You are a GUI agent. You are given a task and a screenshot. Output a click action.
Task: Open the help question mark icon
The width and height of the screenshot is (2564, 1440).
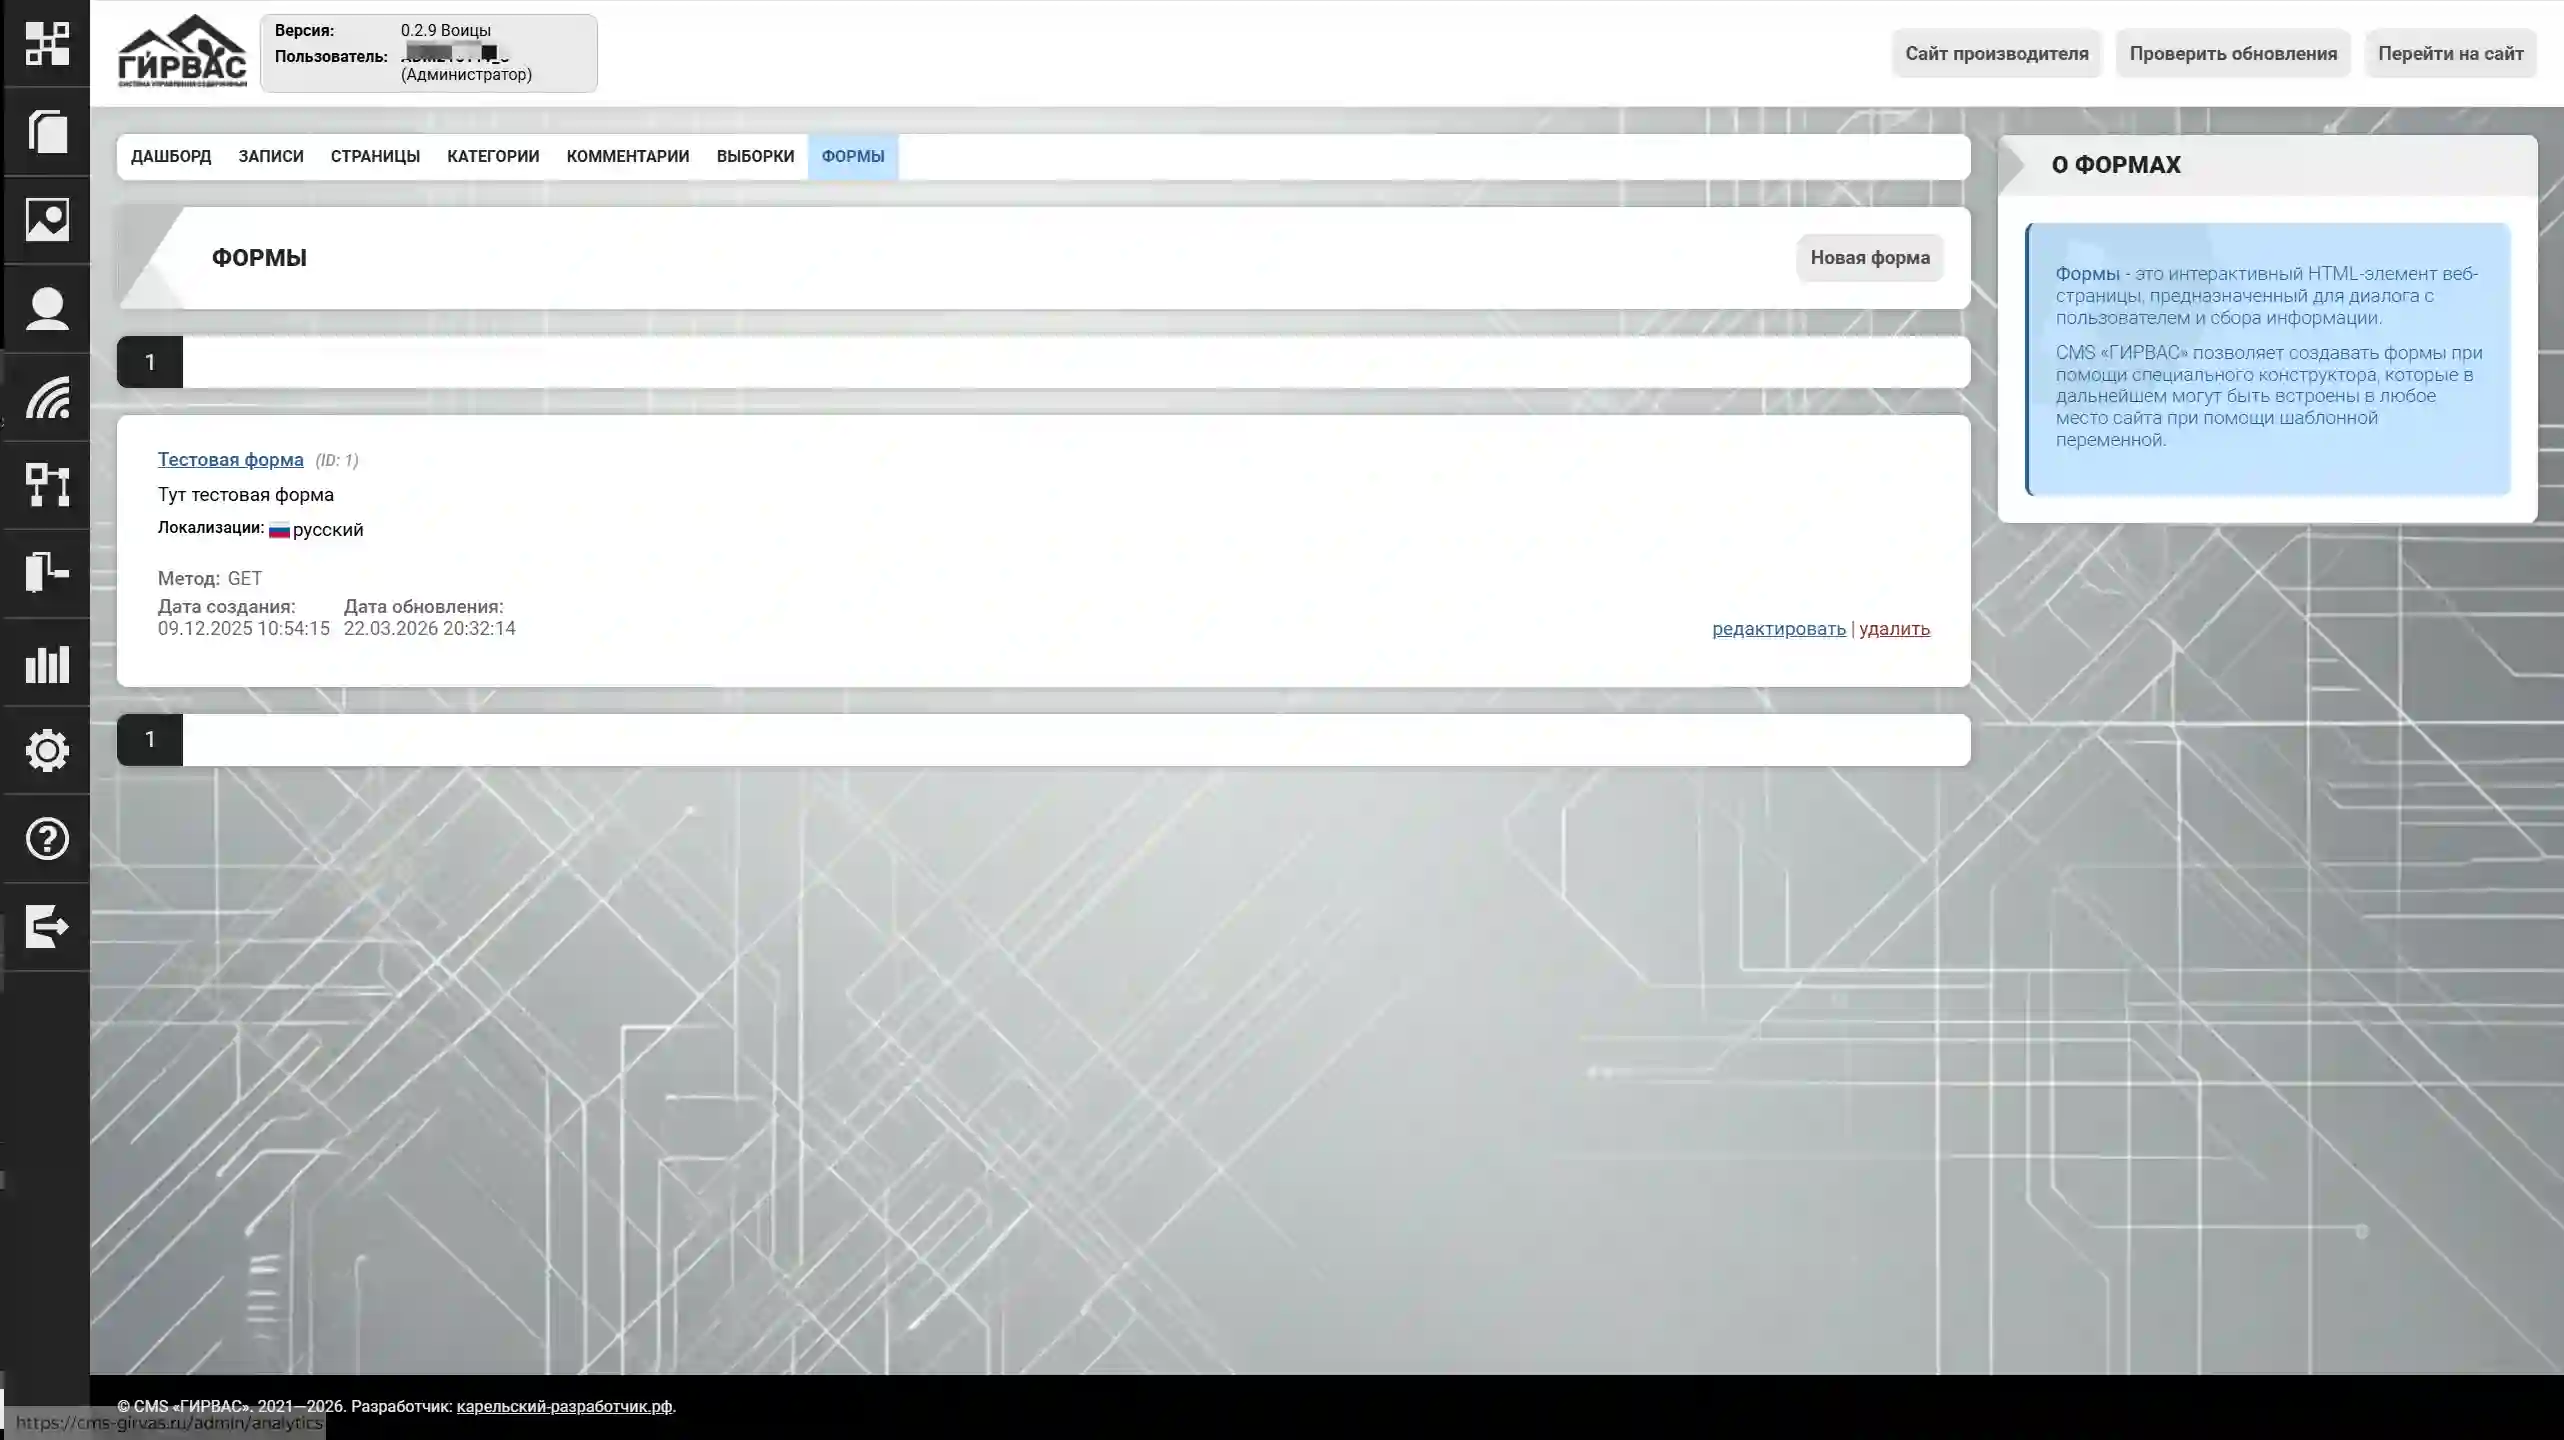pos(47,838)
